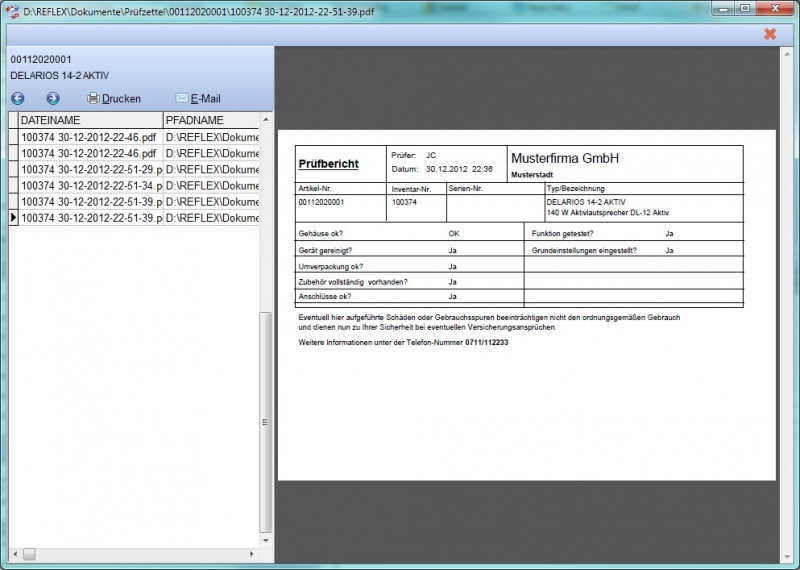Click row selector of the 22-51-29 file row
The height and width of the screenshot is (570, 800).
[x=14, y=169]
